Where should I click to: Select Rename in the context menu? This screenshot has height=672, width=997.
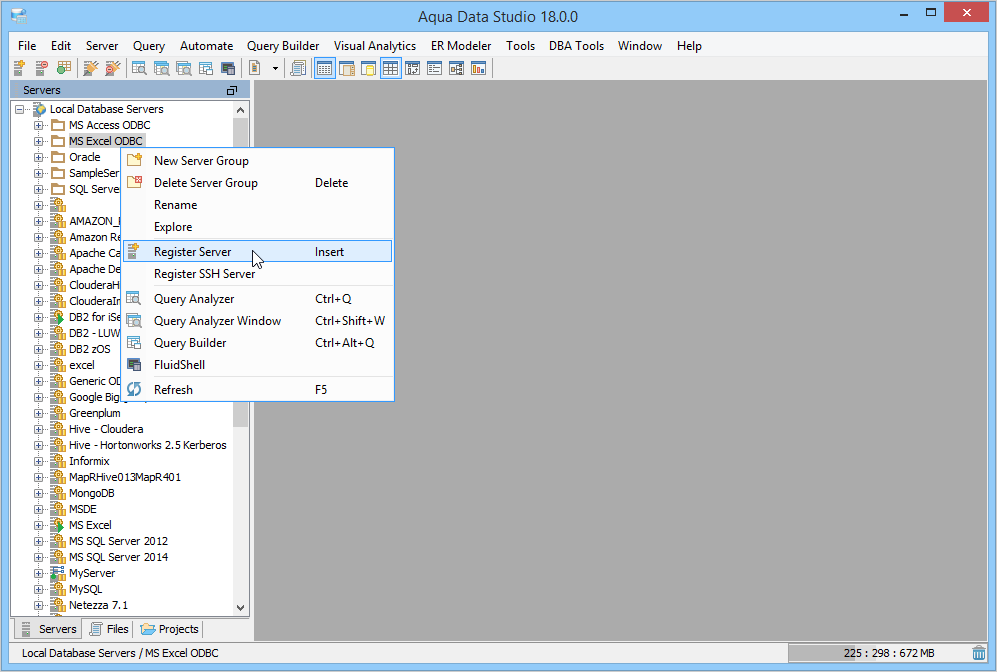point(258,205)
